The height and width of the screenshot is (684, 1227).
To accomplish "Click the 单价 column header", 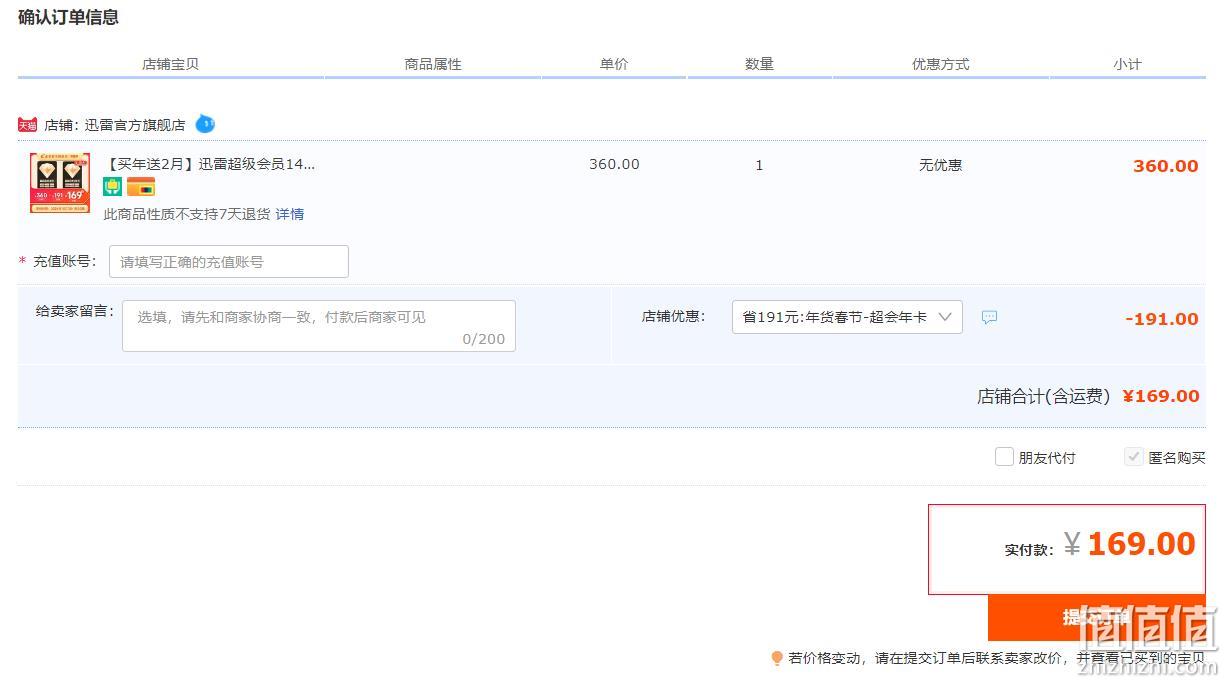I will click(614, 64).
